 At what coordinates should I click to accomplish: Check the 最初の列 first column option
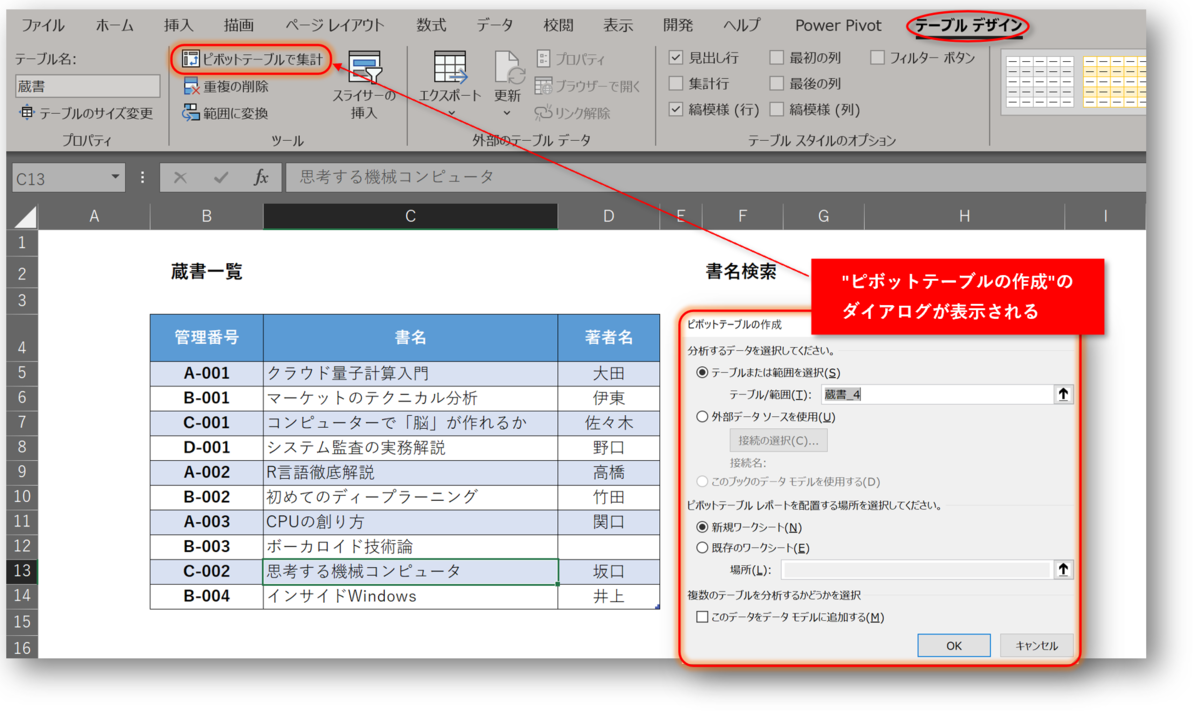click(778, 57)
